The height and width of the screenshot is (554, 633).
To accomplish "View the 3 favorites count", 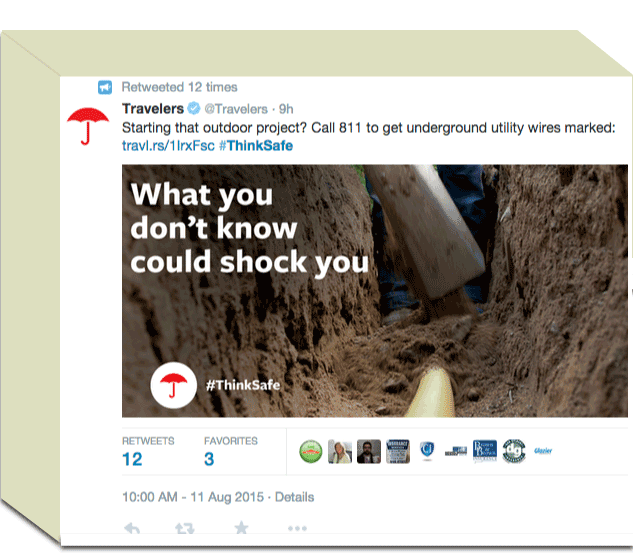I will (209, 459).
